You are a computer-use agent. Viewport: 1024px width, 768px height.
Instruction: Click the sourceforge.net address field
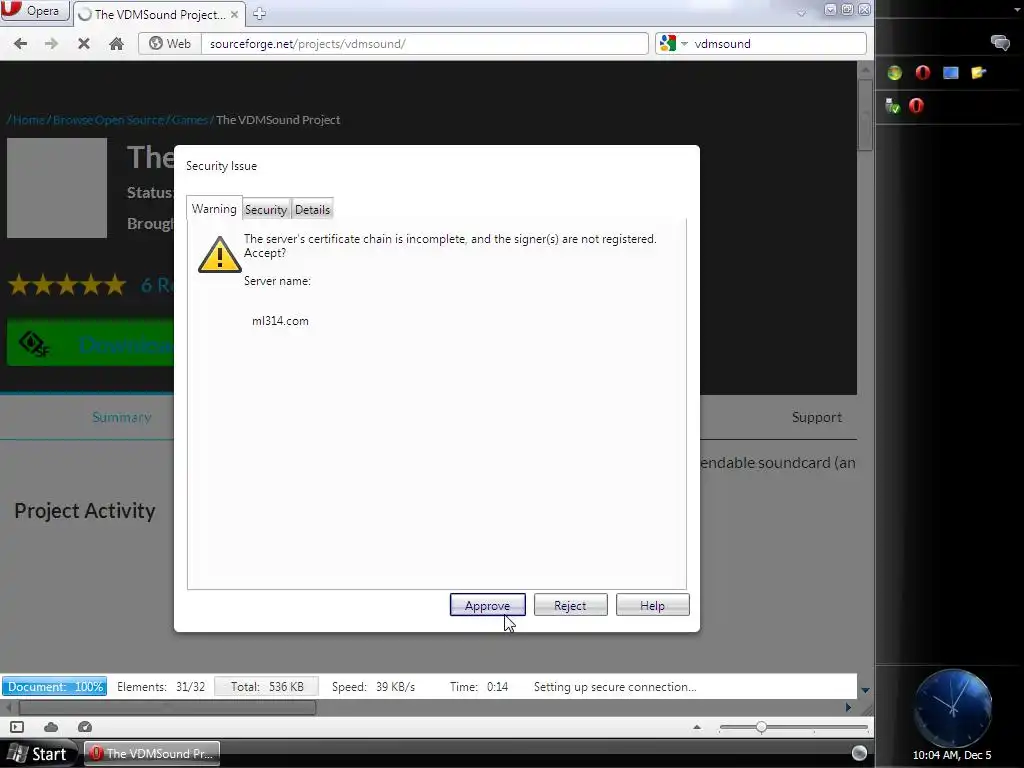coord(424,44)
